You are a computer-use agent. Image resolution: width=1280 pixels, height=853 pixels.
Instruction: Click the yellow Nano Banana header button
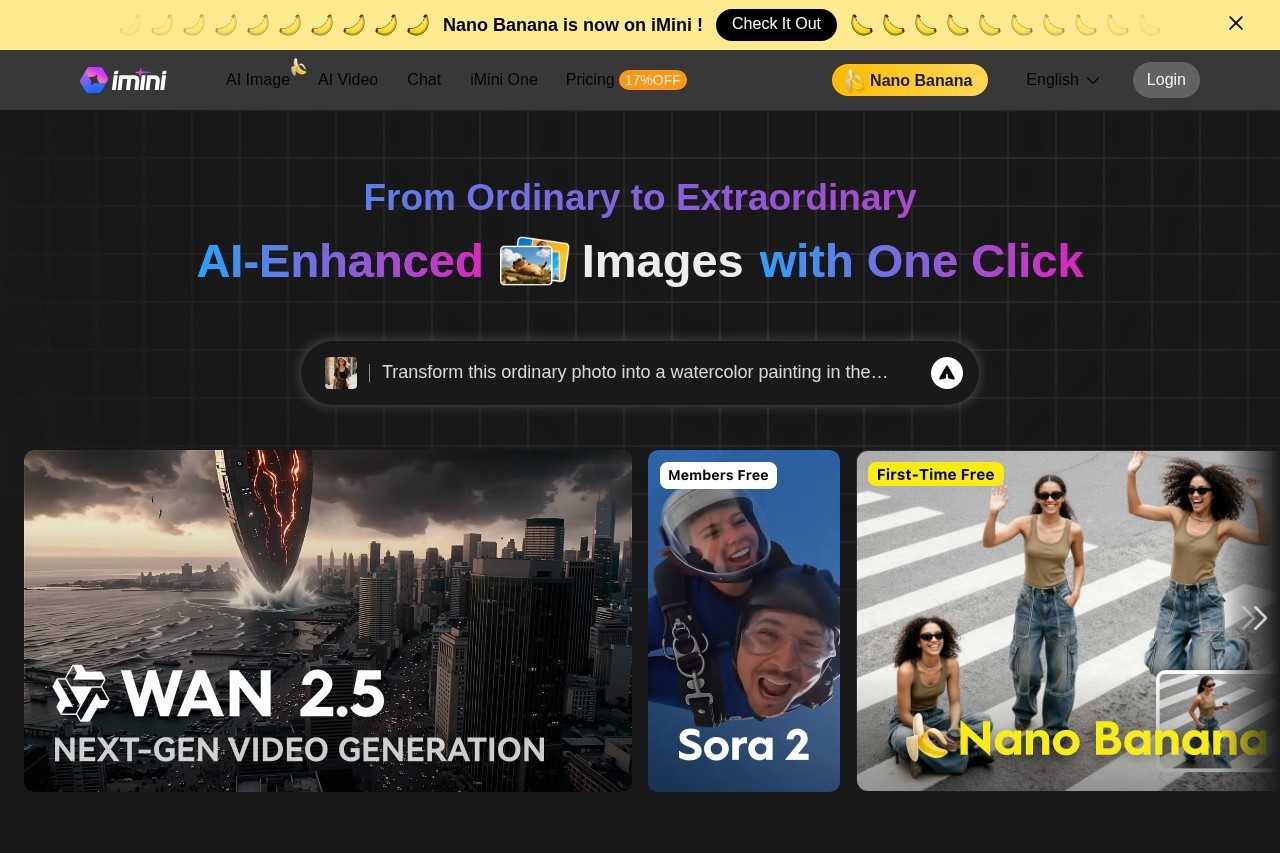coord(909,80)
